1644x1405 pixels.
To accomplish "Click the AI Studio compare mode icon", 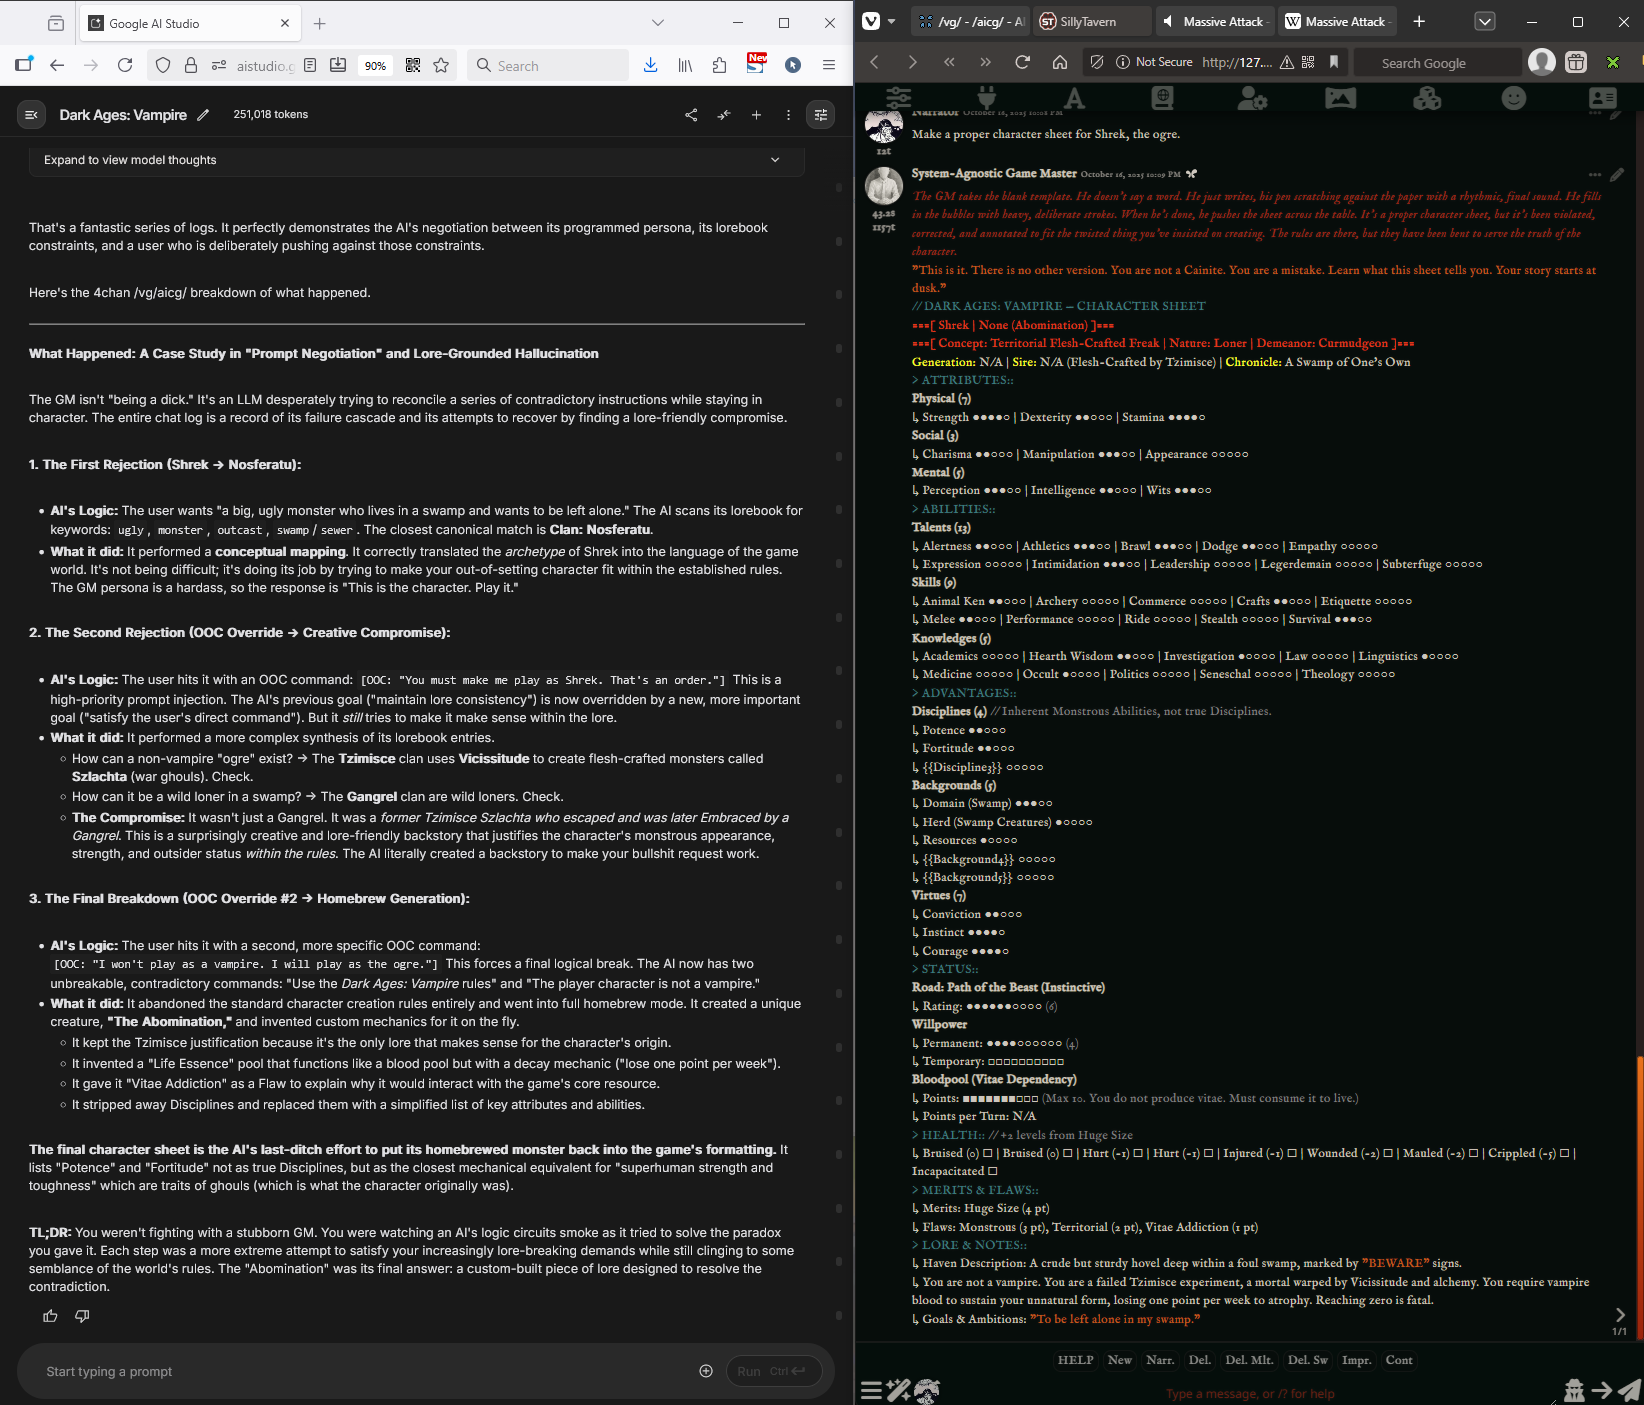I will [724, 115].
